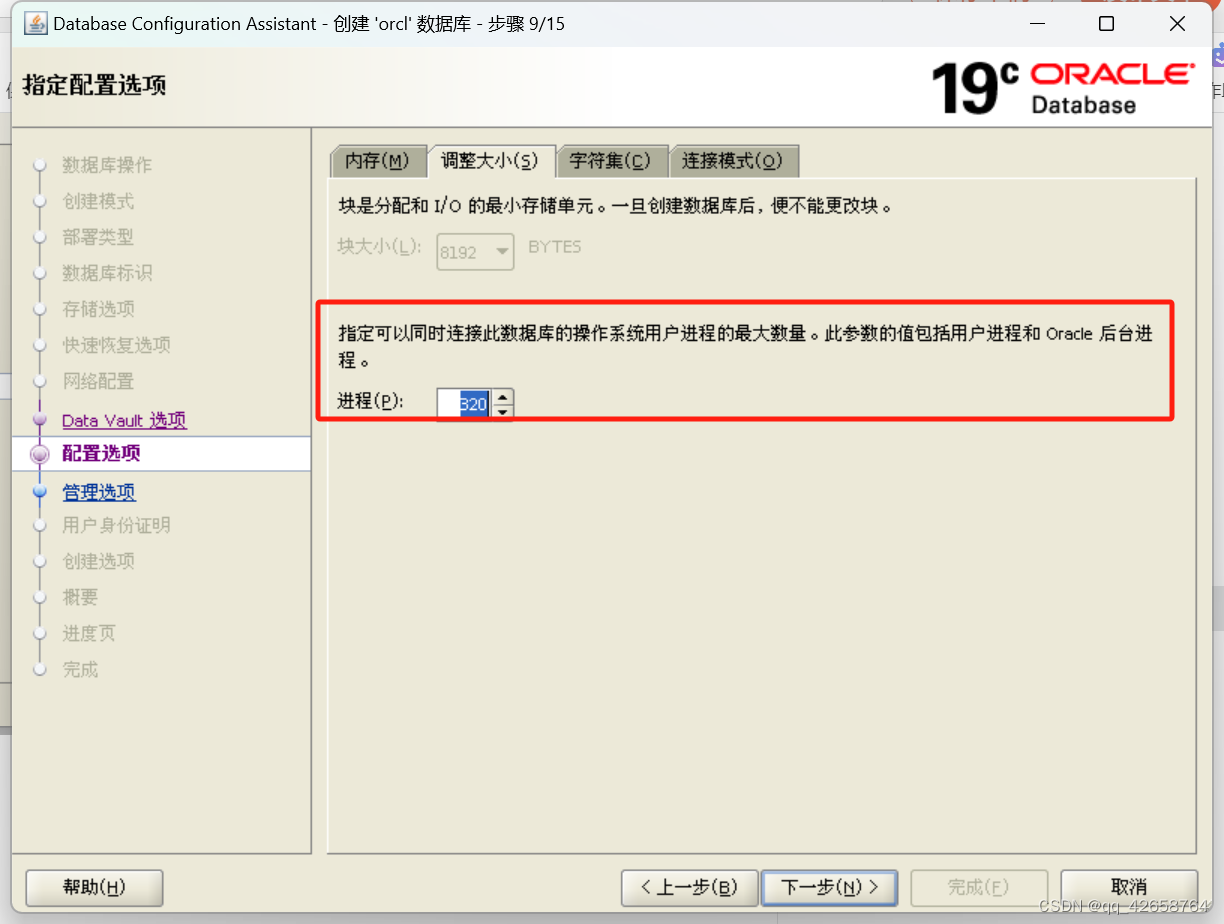
Task: Click the 进程(P) value field
Action: click(x=464, y=404)
